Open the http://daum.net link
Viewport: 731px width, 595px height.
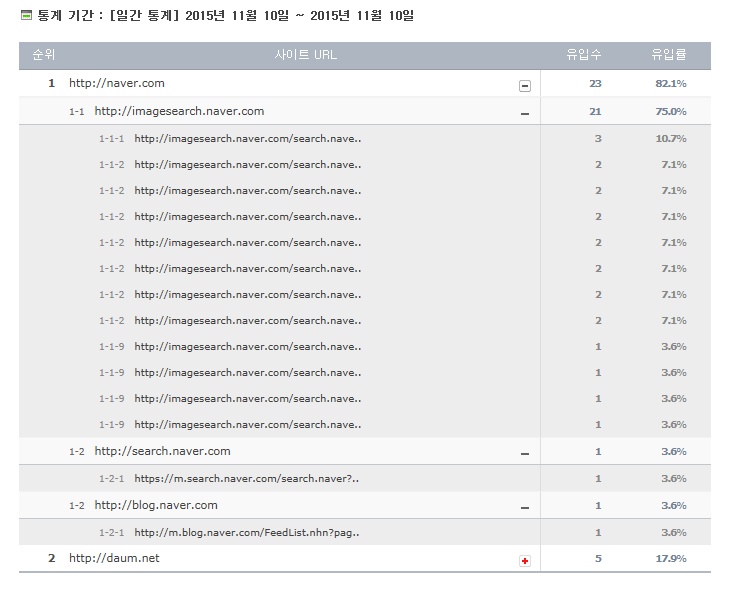[114, 558]
